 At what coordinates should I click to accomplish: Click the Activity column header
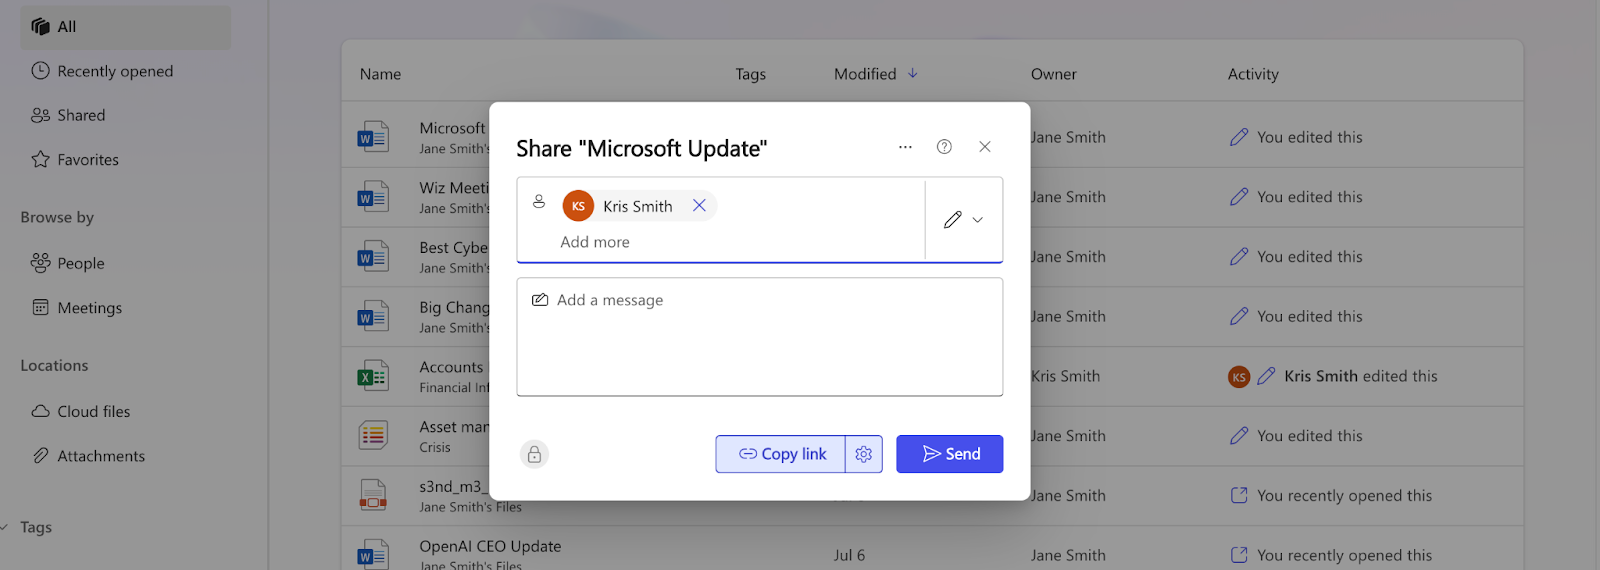(1253, 74)
